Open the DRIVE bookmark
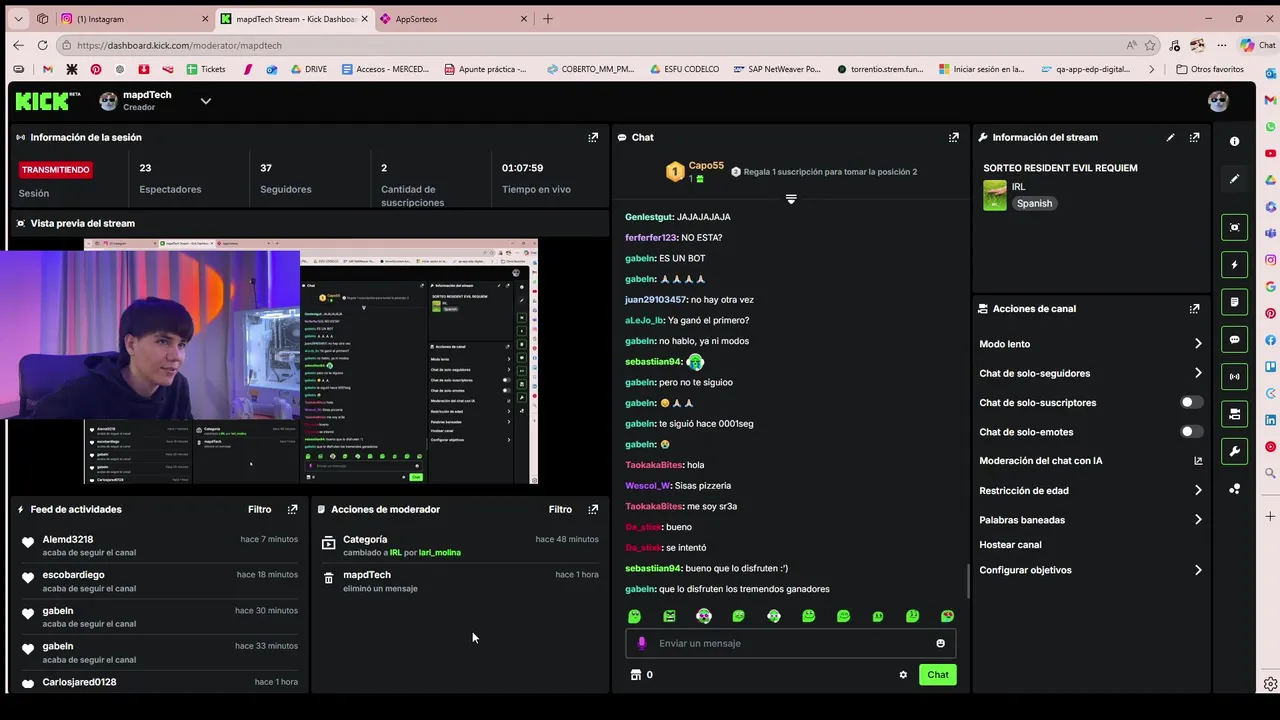This screenshot has width=1280, height=720. coord(309,69)
